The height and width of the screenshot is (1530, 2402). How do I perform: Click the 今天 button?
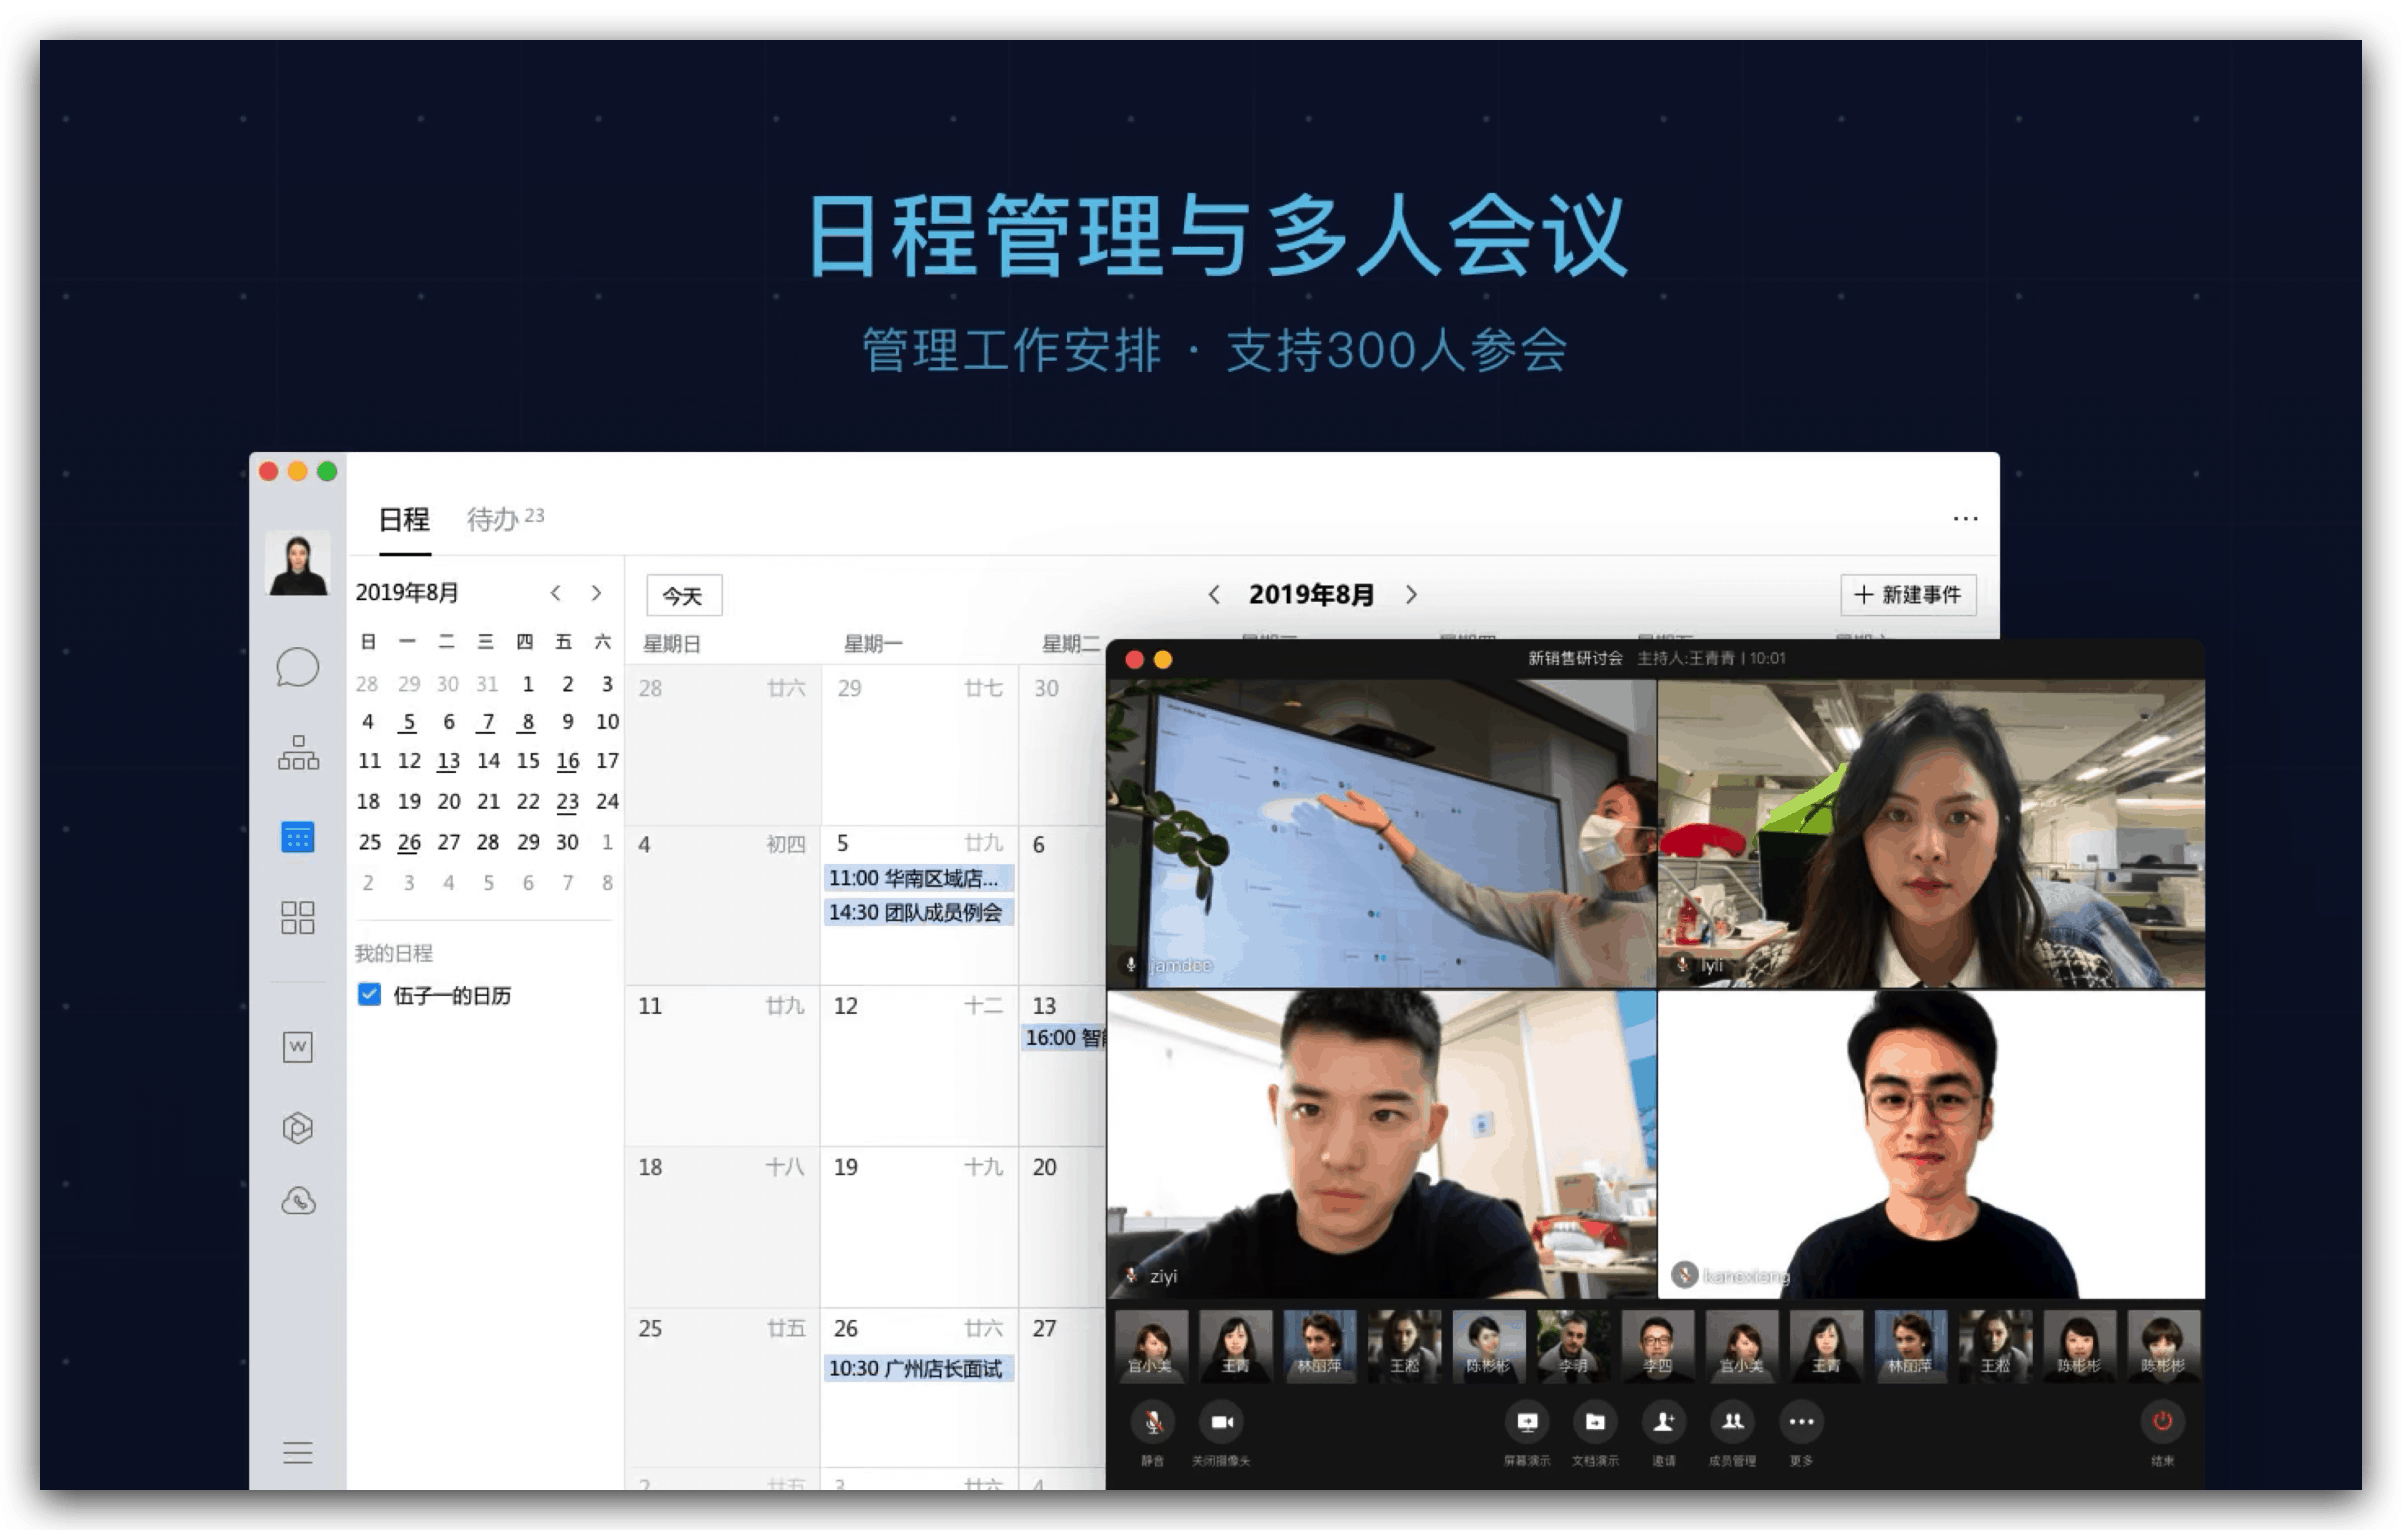click(x=683, y=596)
